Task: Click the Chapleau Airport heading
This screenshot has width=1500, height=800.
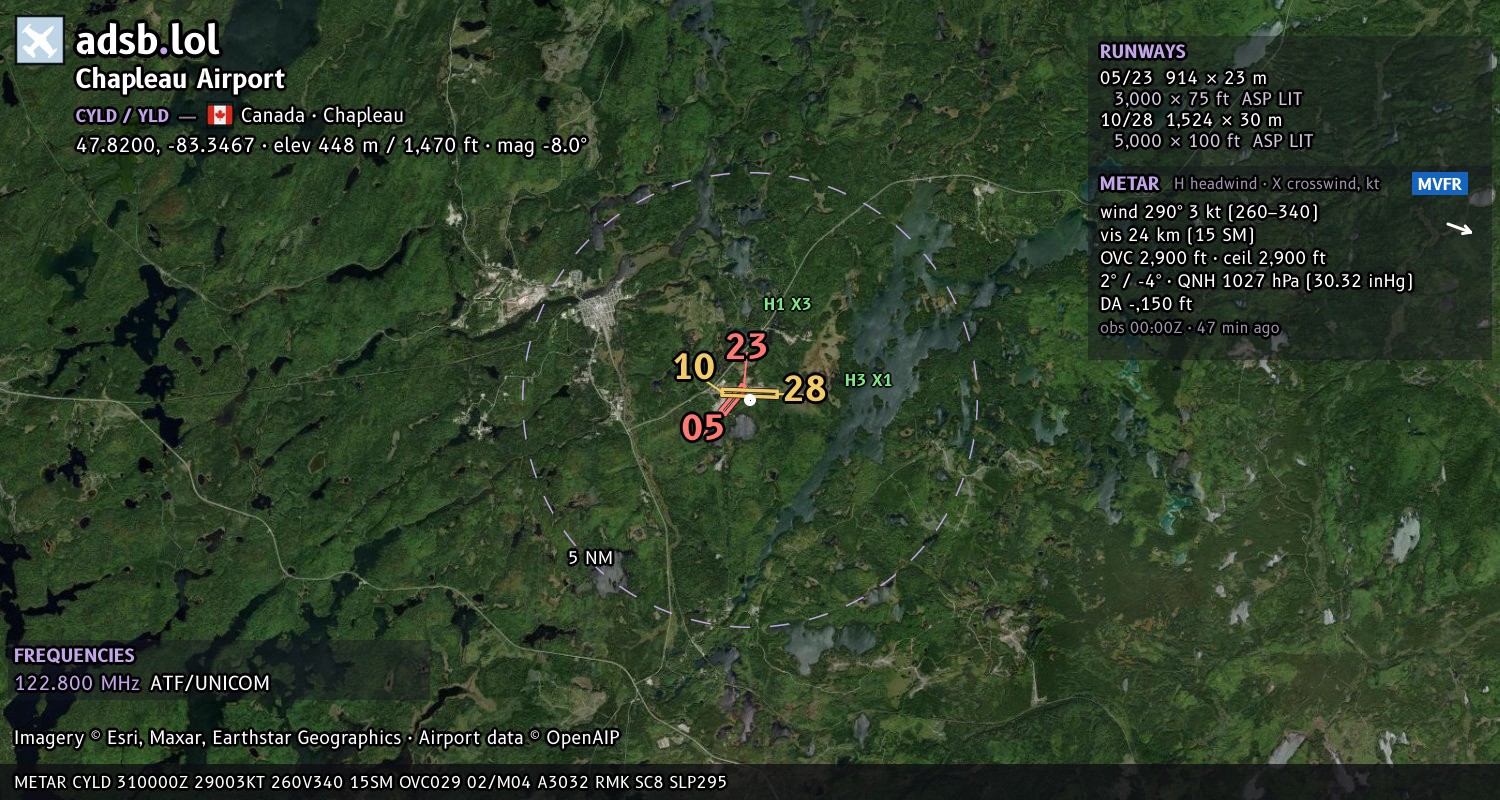Action: pos(180,79)
